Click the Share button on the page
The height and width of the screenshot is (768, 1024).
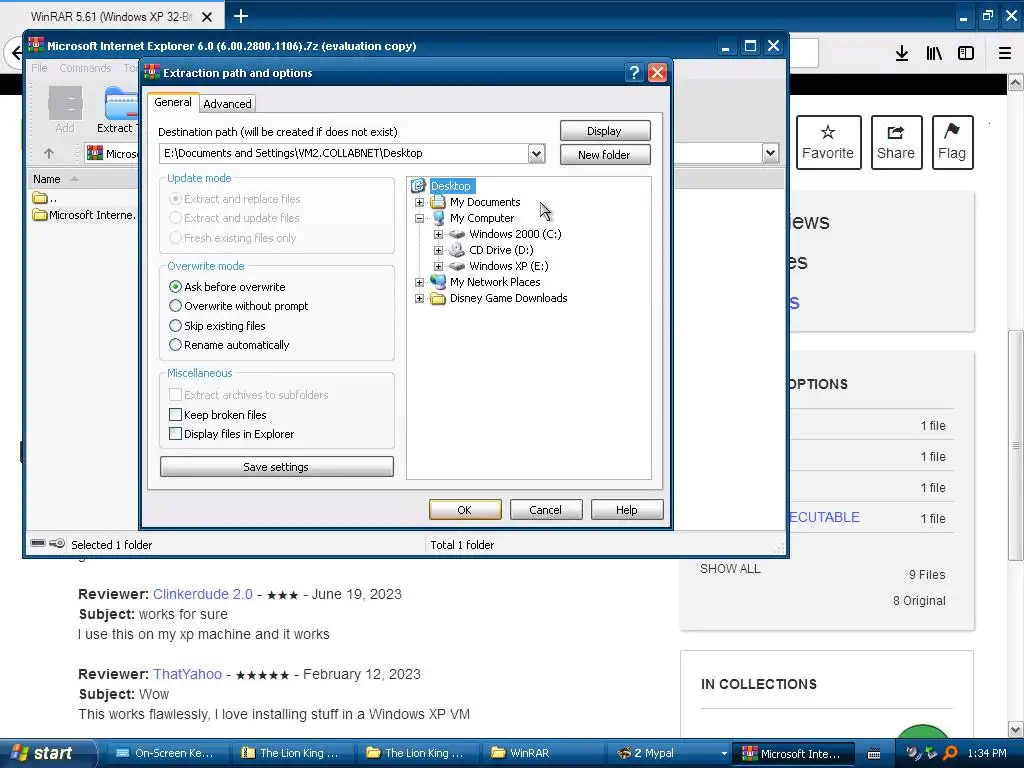point(896,142)
